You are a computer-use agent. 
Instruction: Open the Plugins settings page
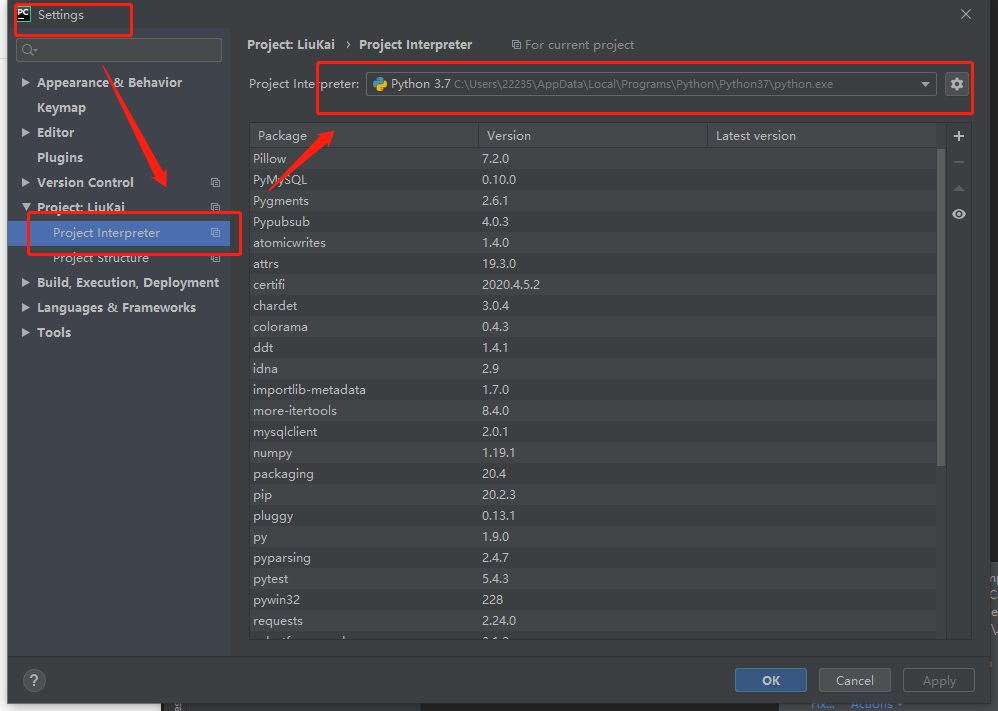60,157
